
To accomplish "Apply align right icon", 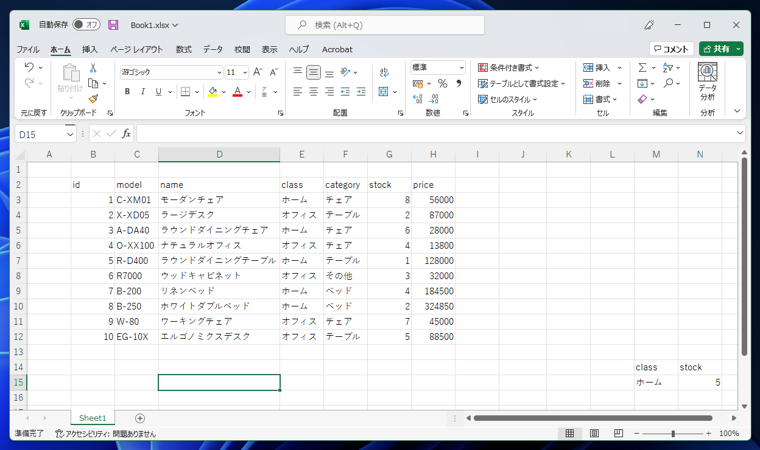I will [x=330, y=92].
